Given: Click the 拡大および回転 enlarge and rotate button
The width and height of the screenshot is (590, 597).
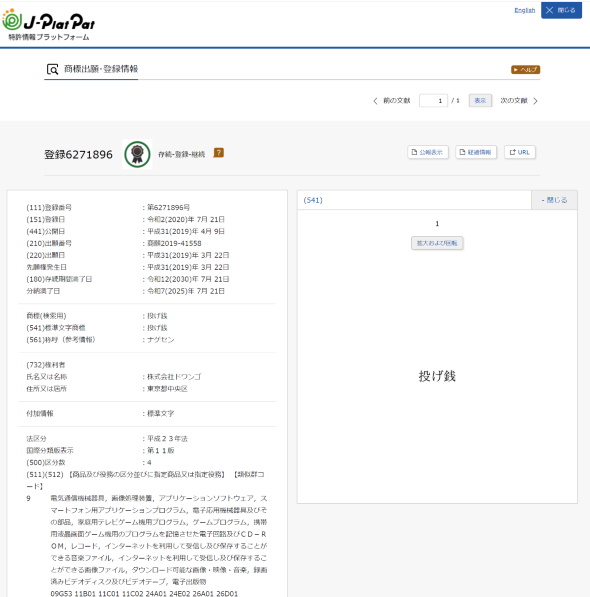Looking at the screenshot, I should (x=437, y=243).
